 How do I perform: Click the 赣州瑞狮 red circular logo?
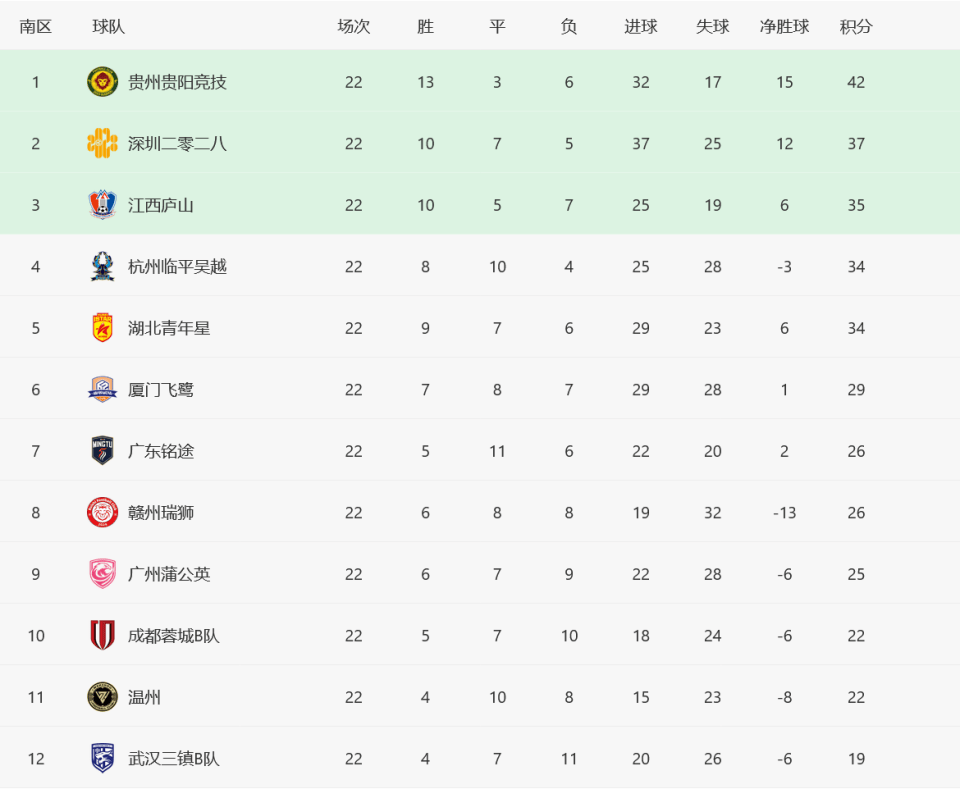click(102, 512)
